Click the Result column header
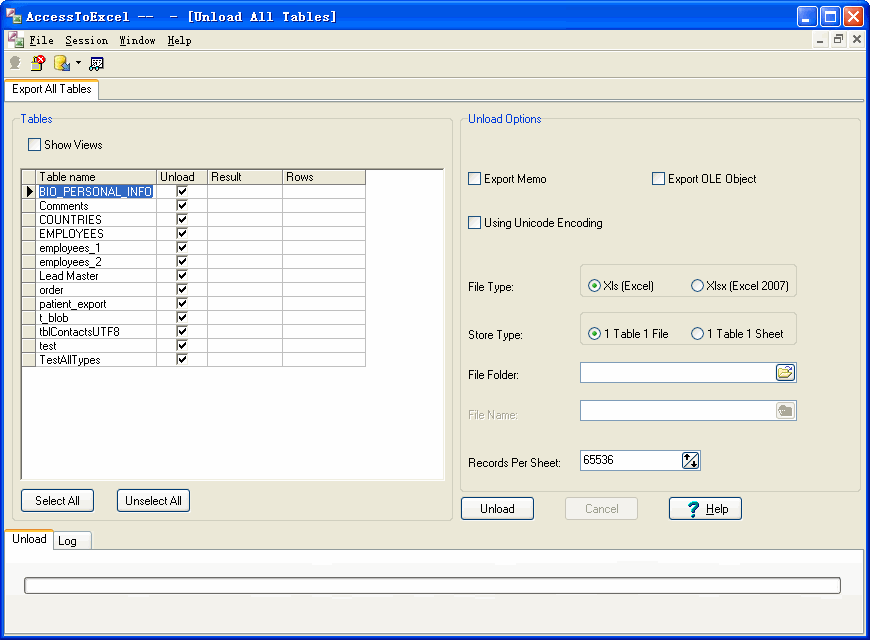The width and height of the screenshot is (870, 640). coord(245,177)
